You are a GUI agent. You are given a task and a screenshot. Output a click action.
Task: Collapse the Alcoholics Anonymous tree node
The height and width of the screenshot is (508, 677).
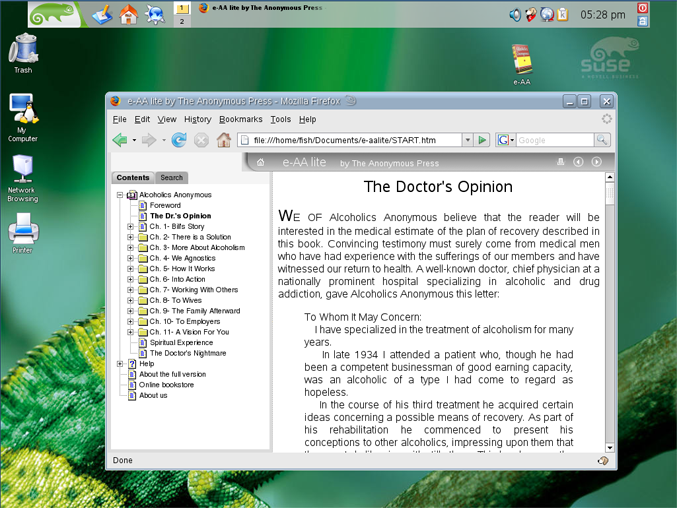[120, 195]
